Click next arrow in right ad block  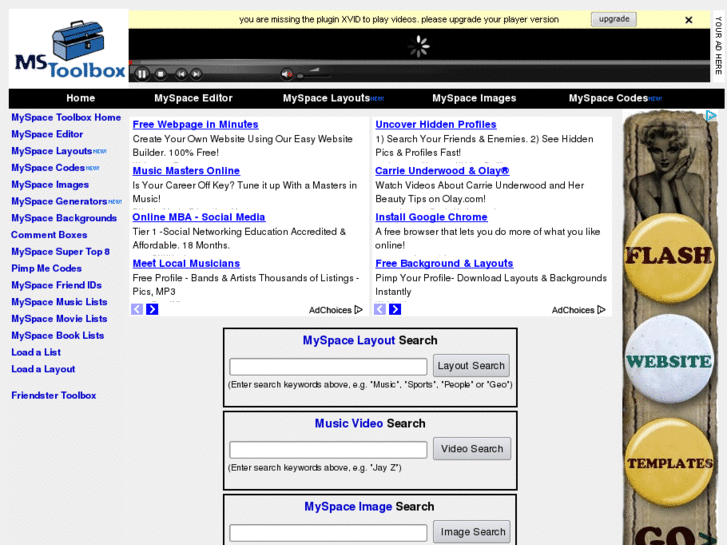tap(395, 309)
